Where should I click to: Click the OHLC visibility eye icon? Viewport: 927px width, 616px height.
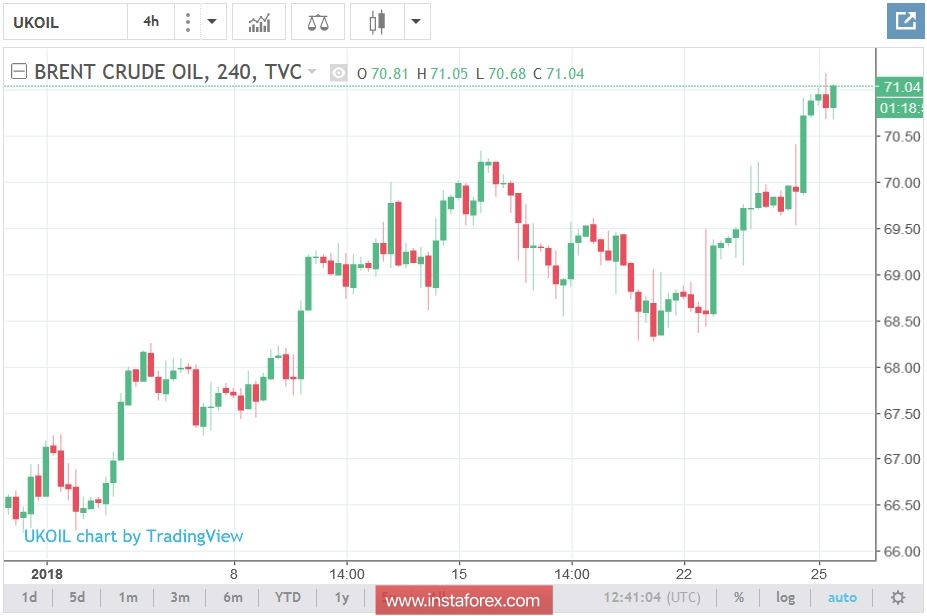[337, 73]
